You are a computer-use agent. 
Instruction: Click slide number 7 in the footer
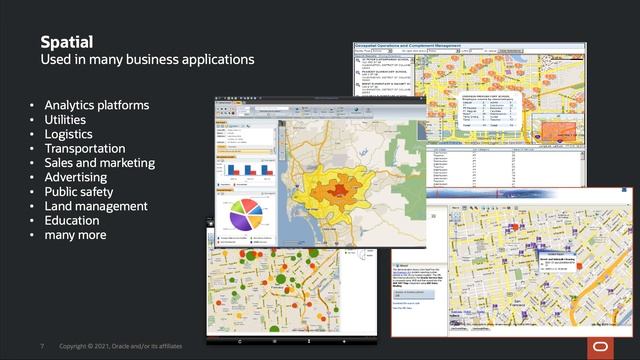click(x=42, y=346)
